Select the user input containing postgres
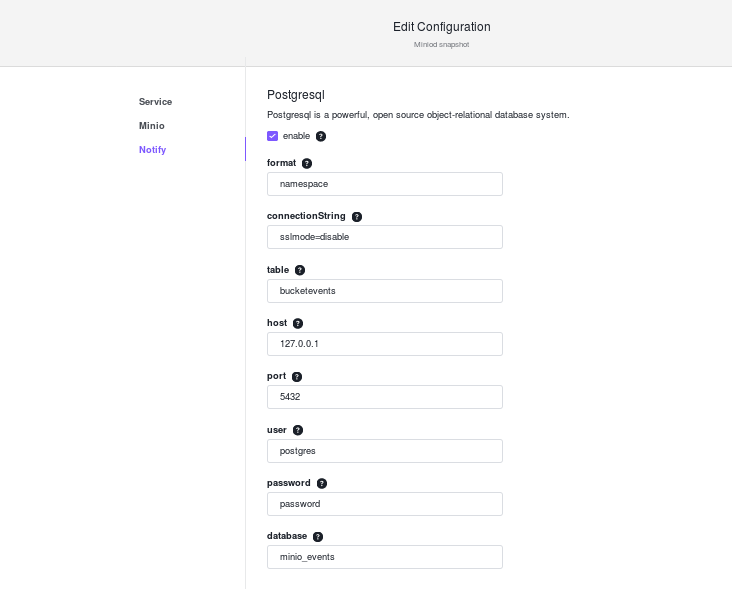Viewport: 732px width, 589px height. [x=385, y=451]
